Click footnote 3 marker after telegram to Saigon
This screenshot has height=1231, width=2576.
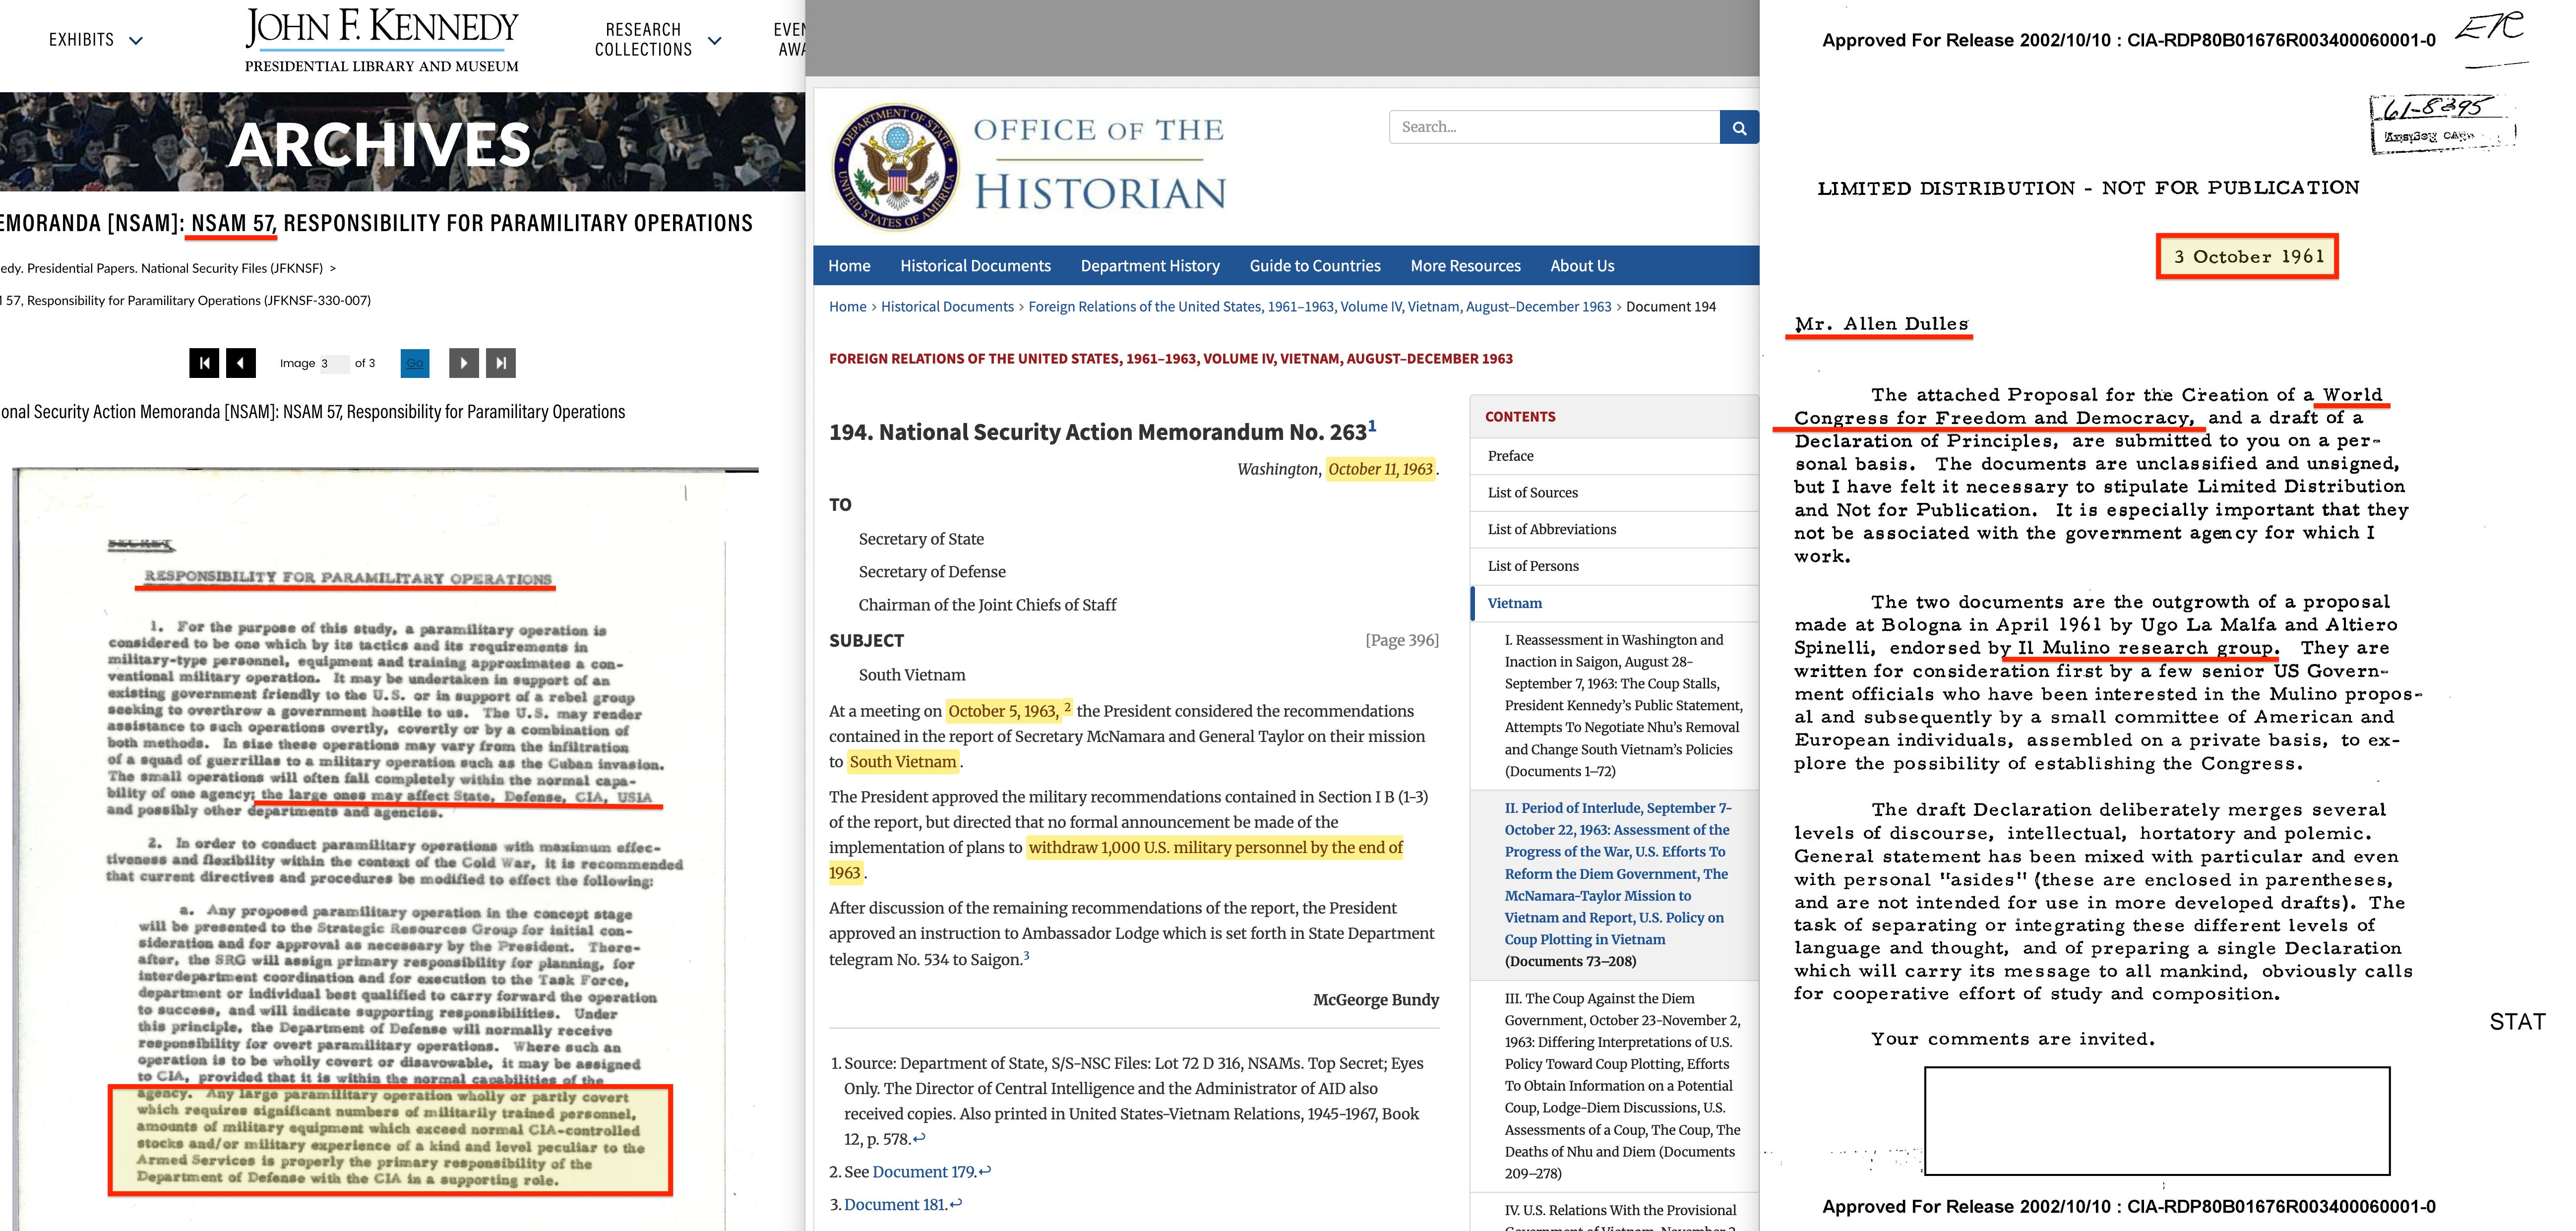[x=1025, y=955]
